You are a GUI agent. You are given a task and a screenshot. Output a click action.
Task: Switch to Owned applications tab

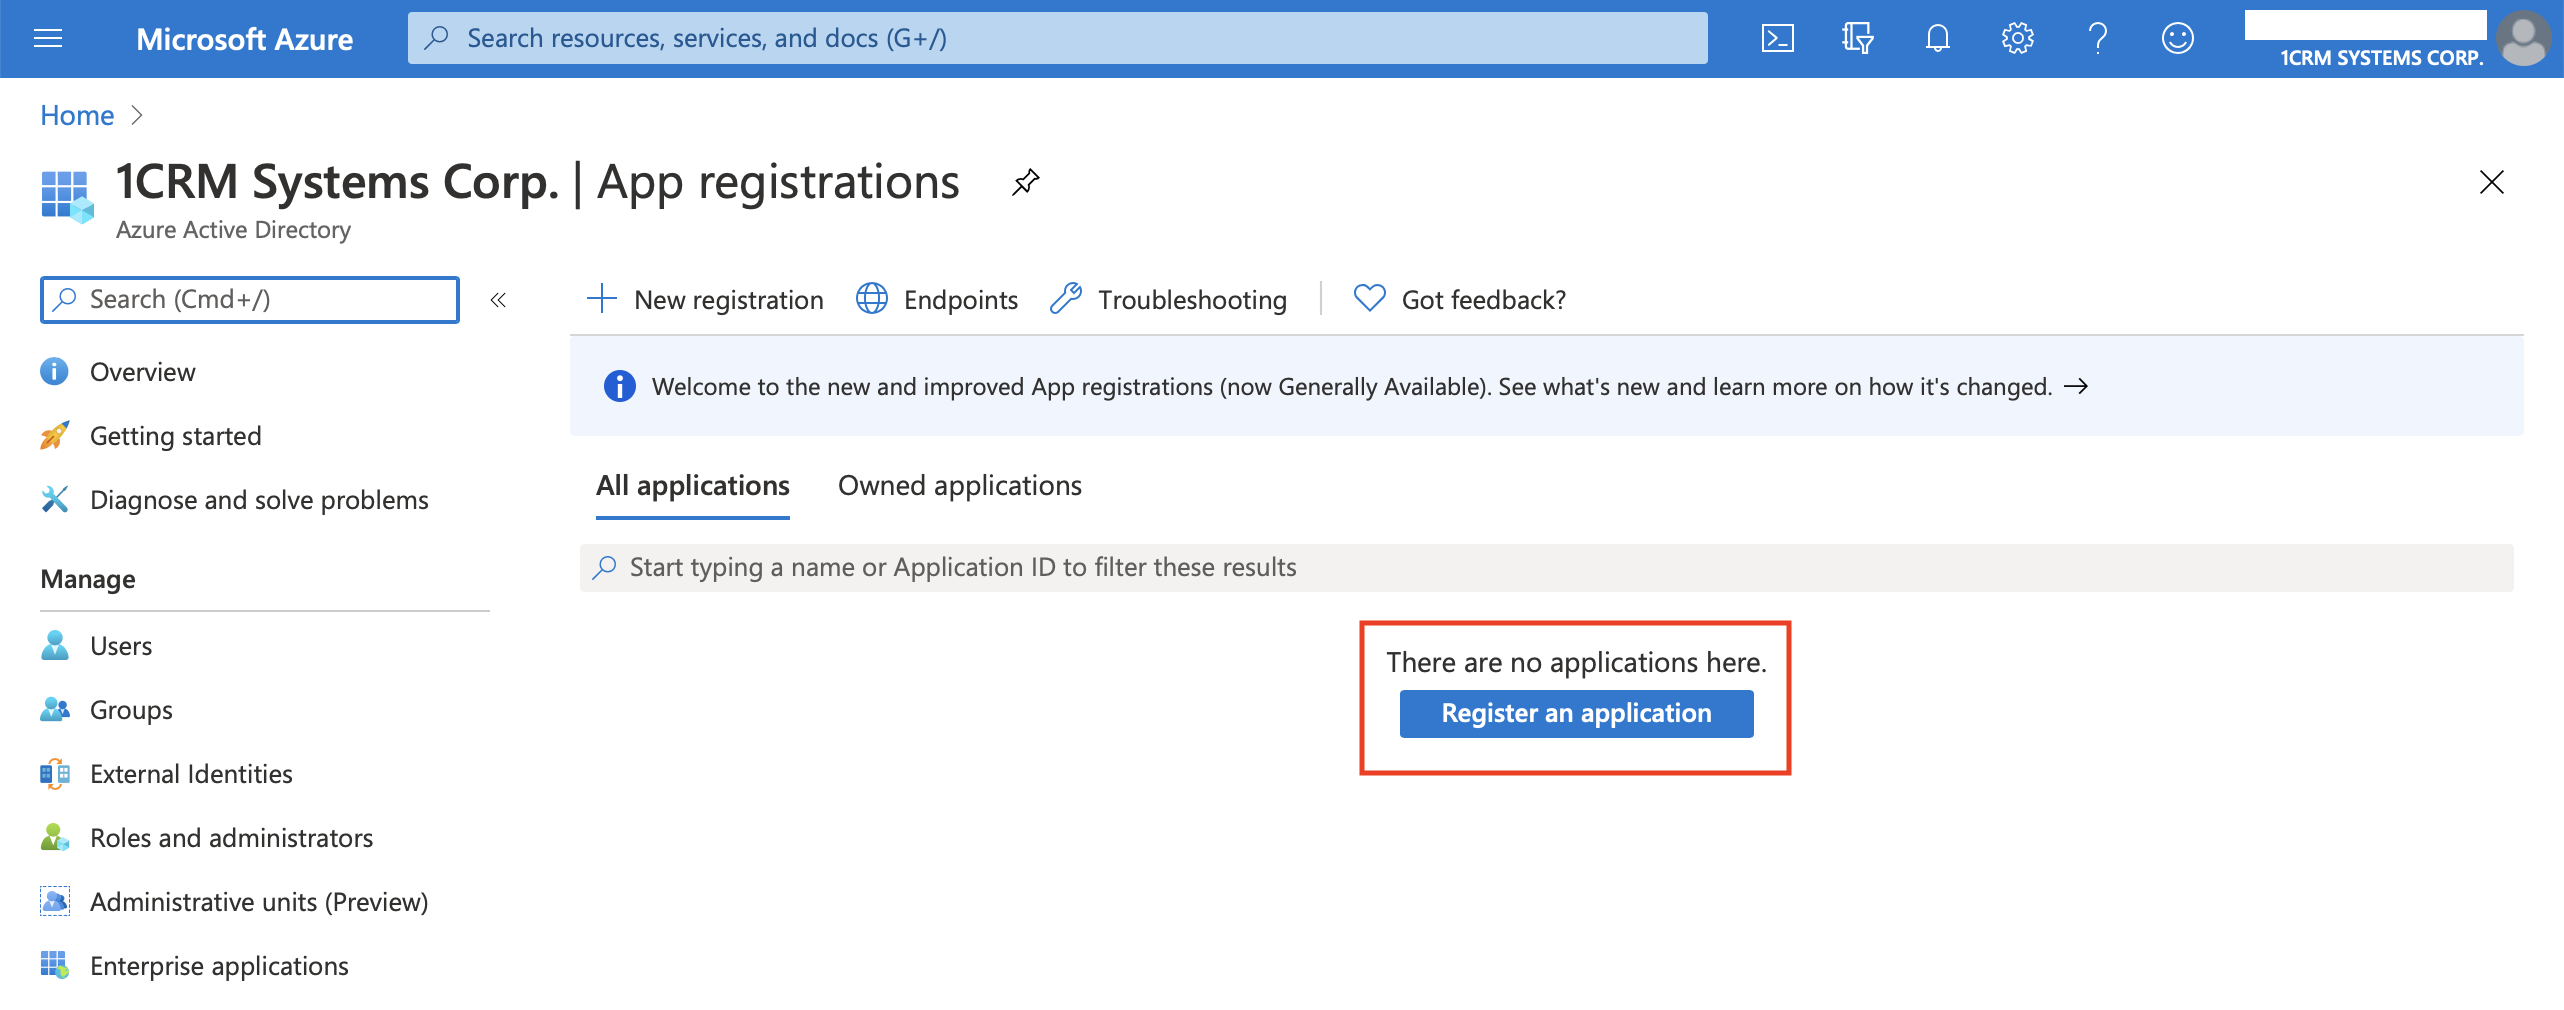tap(960, 486)
